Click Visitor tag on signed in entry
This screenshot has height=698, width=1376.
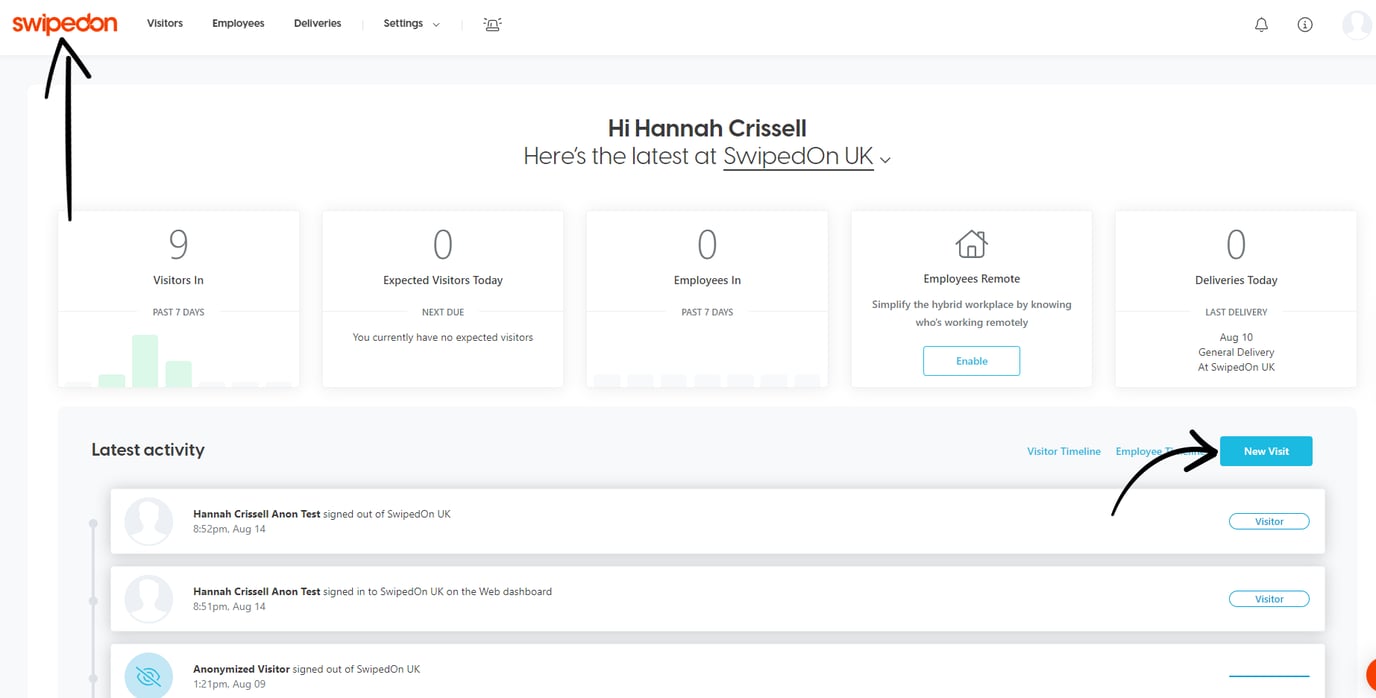pyautogui.click(x=1268, y=599)
